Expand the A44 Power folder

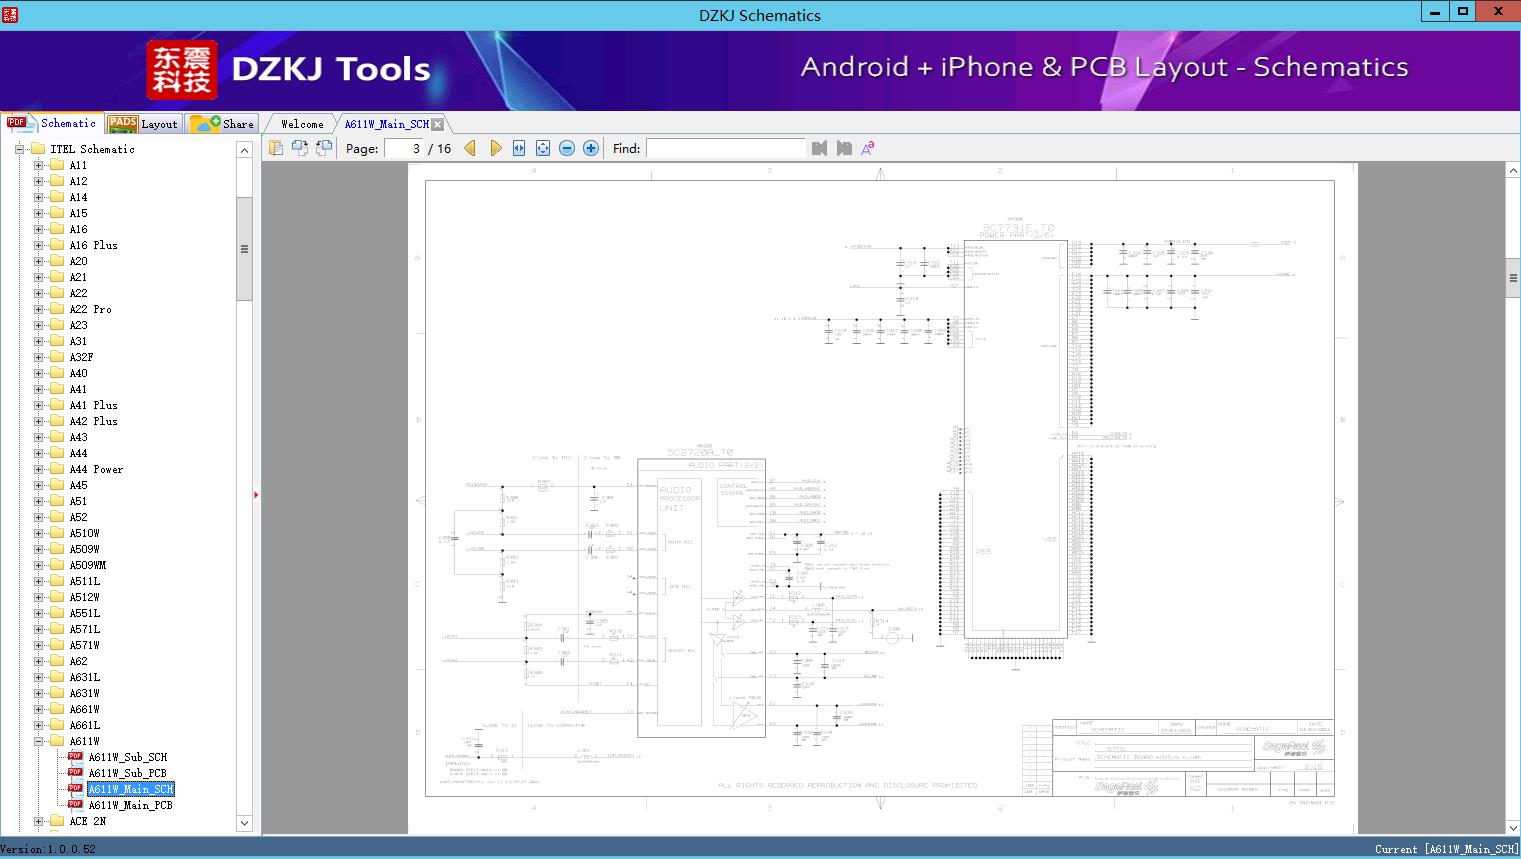[39, 469]
